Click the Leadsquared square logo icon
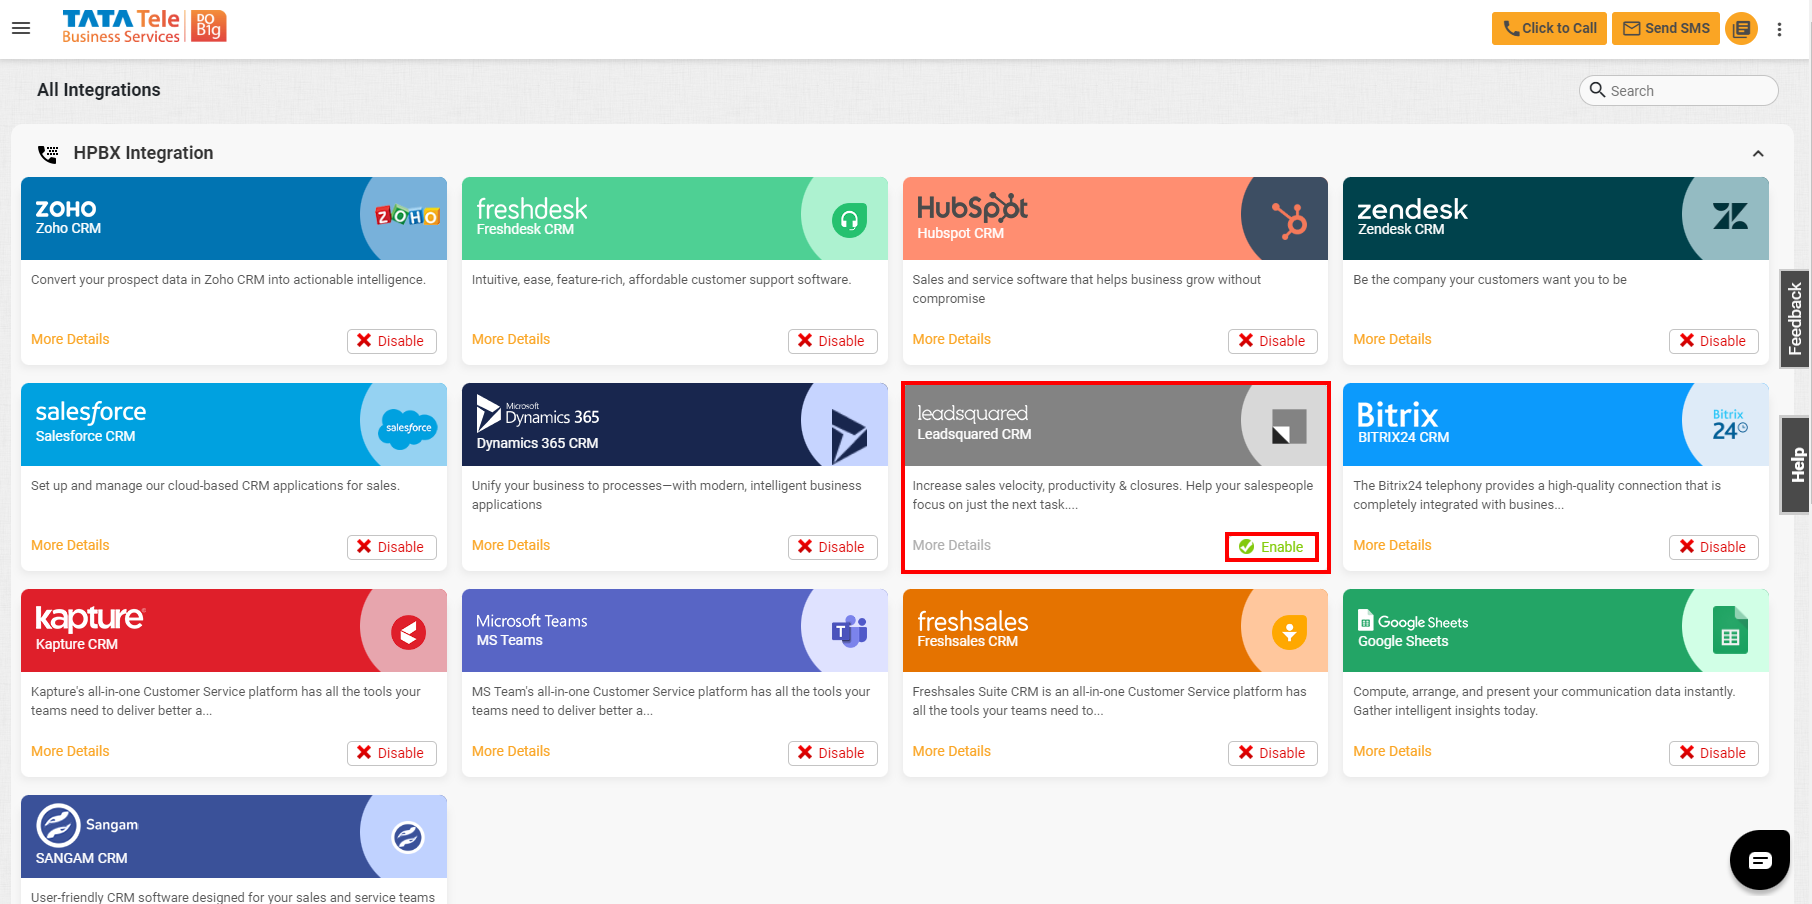This screenshot has width=1812, height=904. tap(1289, 426)
